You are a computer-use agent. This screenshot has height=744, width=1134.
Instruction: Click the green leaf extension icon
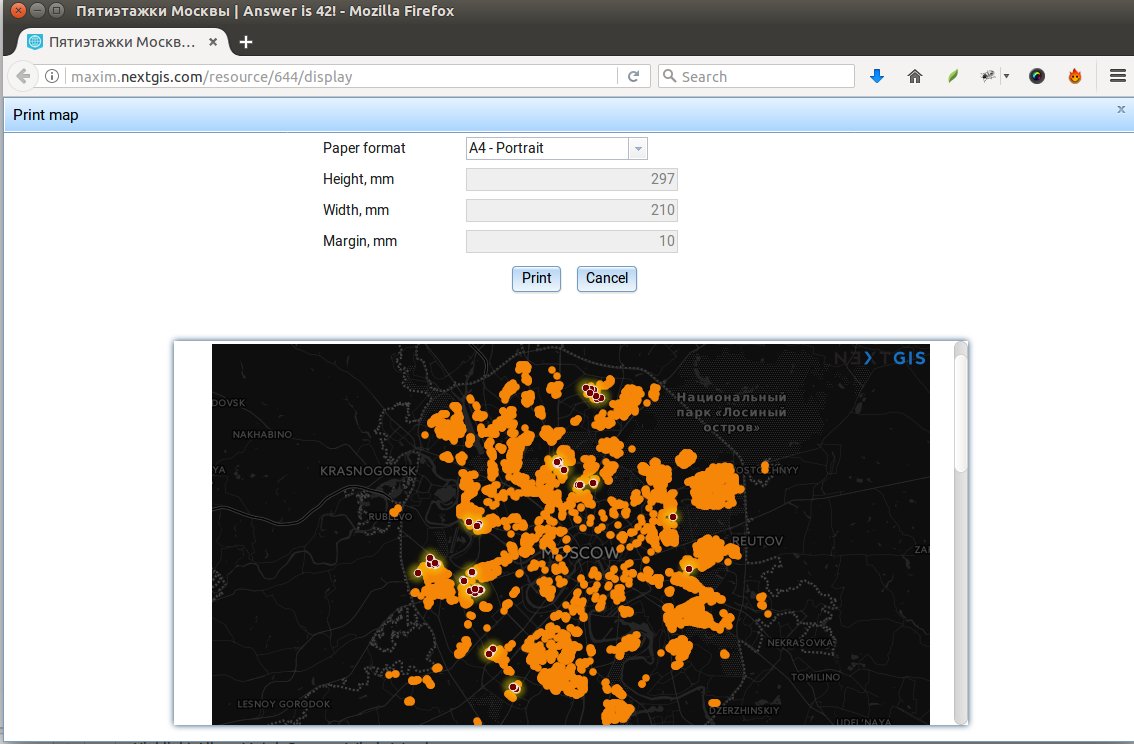(x=951, y=75)
